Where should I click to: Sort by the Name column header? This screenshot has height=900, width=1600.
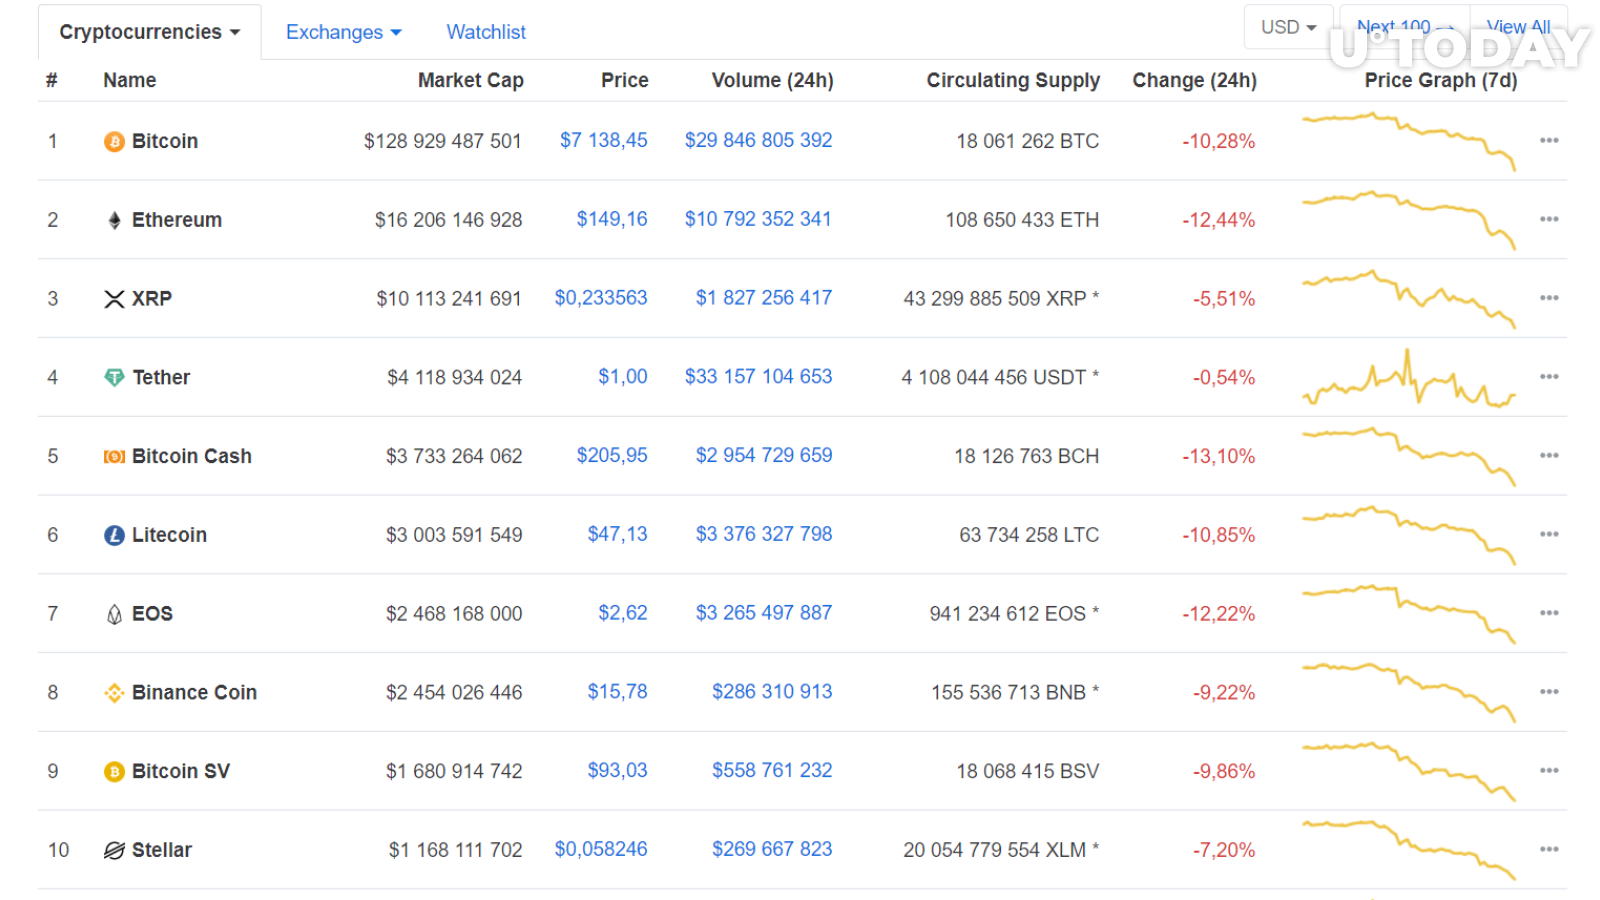(130, 80)
